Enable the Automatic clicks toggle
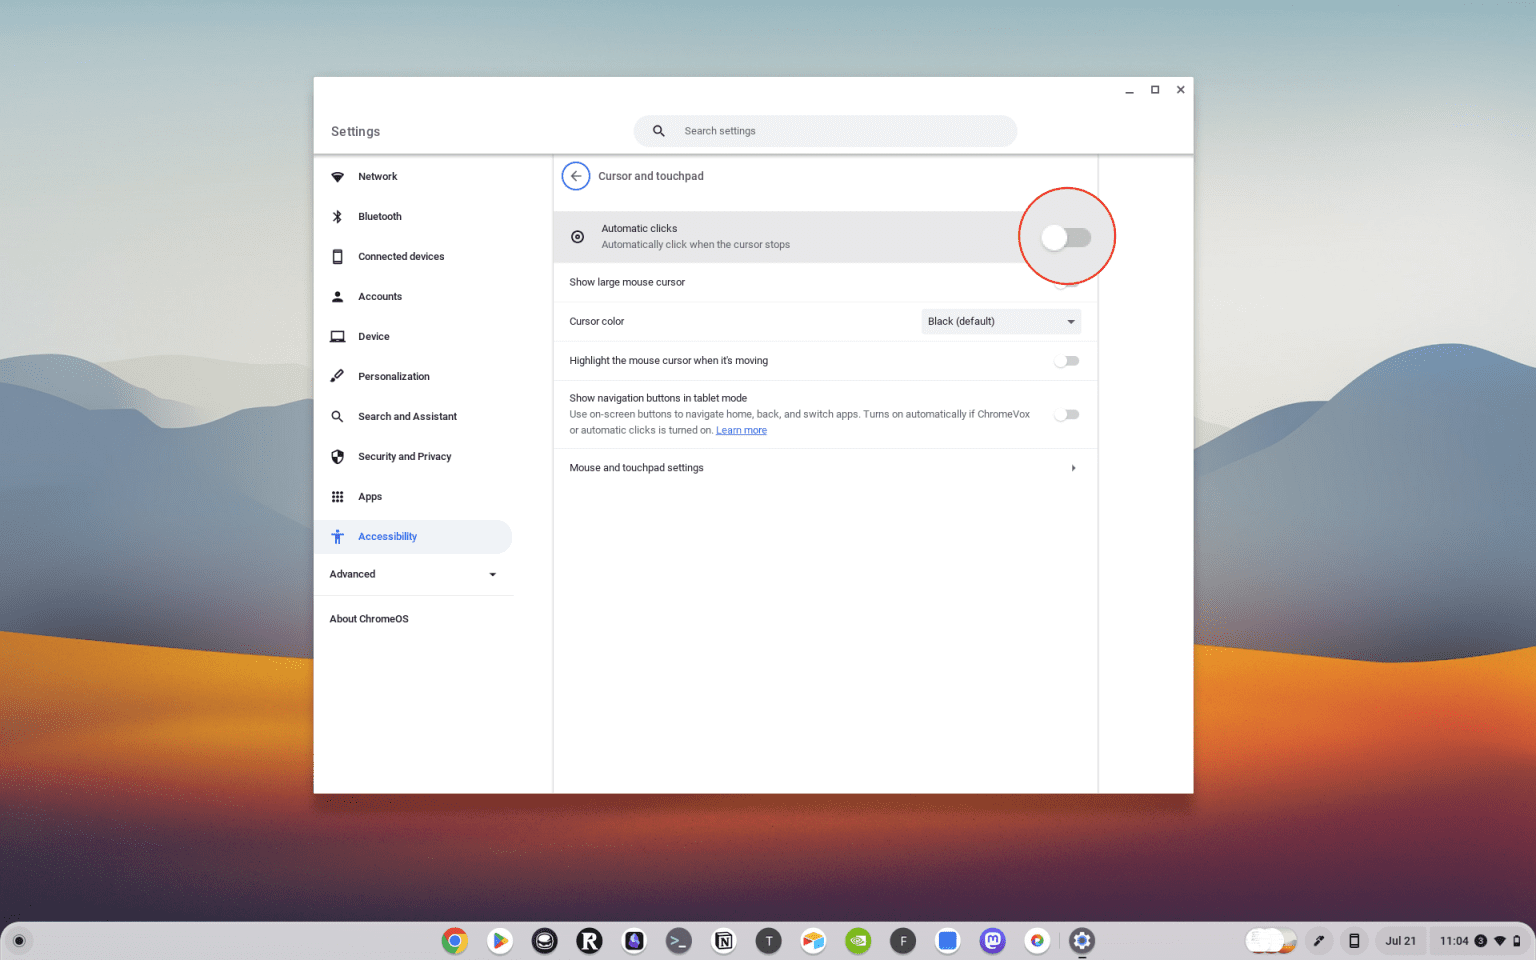The image size is (1536, 960). tap(1067, 237)
